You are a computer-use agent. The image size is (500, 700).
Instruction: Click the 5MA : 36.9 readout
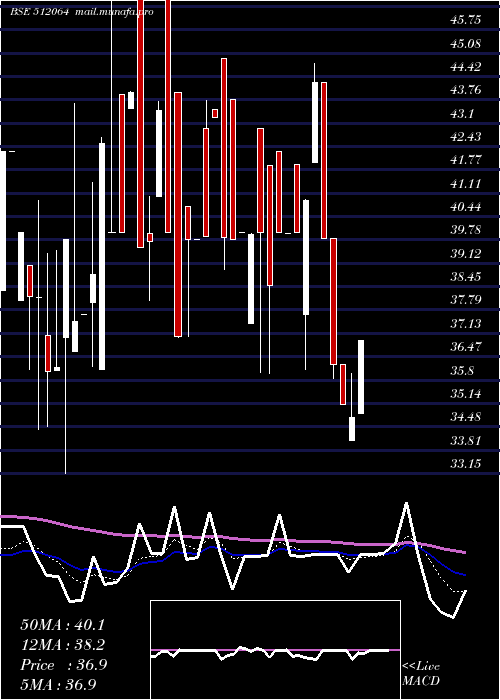coord(58,684)
